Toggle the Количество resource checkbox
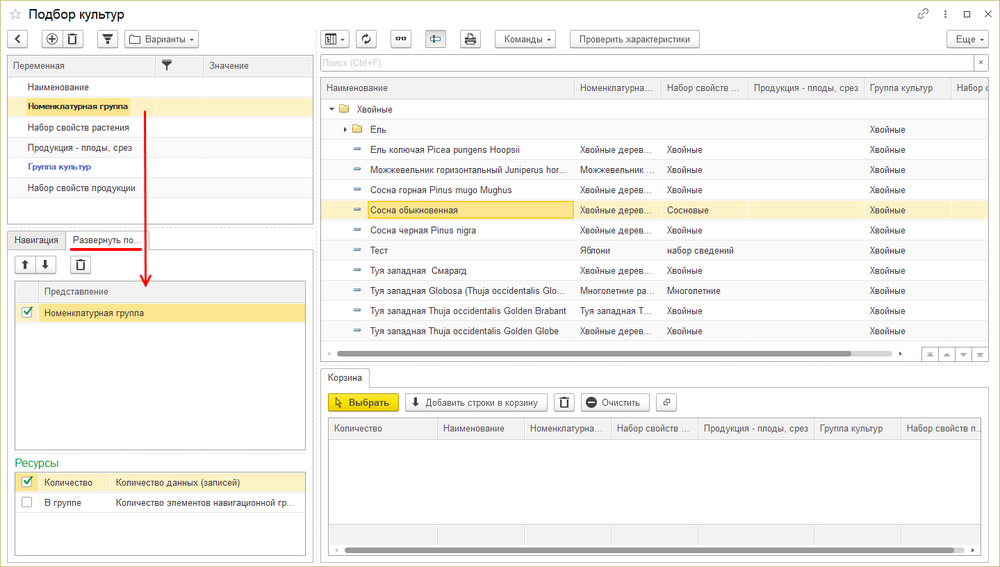 point(27,482)
